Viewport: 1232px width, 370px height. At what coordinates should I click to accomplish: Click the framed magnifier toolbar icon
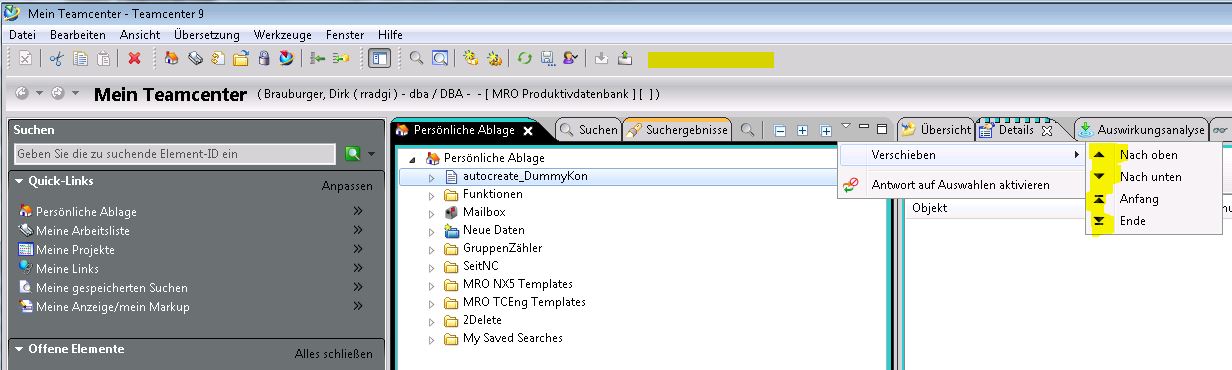pos(440,58)
